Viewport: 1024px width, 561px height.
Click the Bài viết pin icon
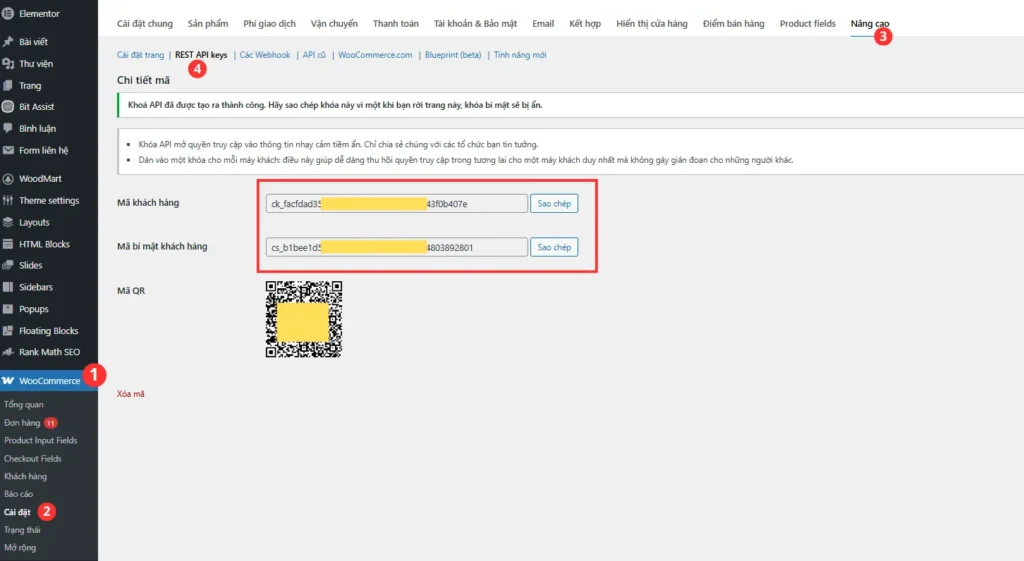[8, 42]
